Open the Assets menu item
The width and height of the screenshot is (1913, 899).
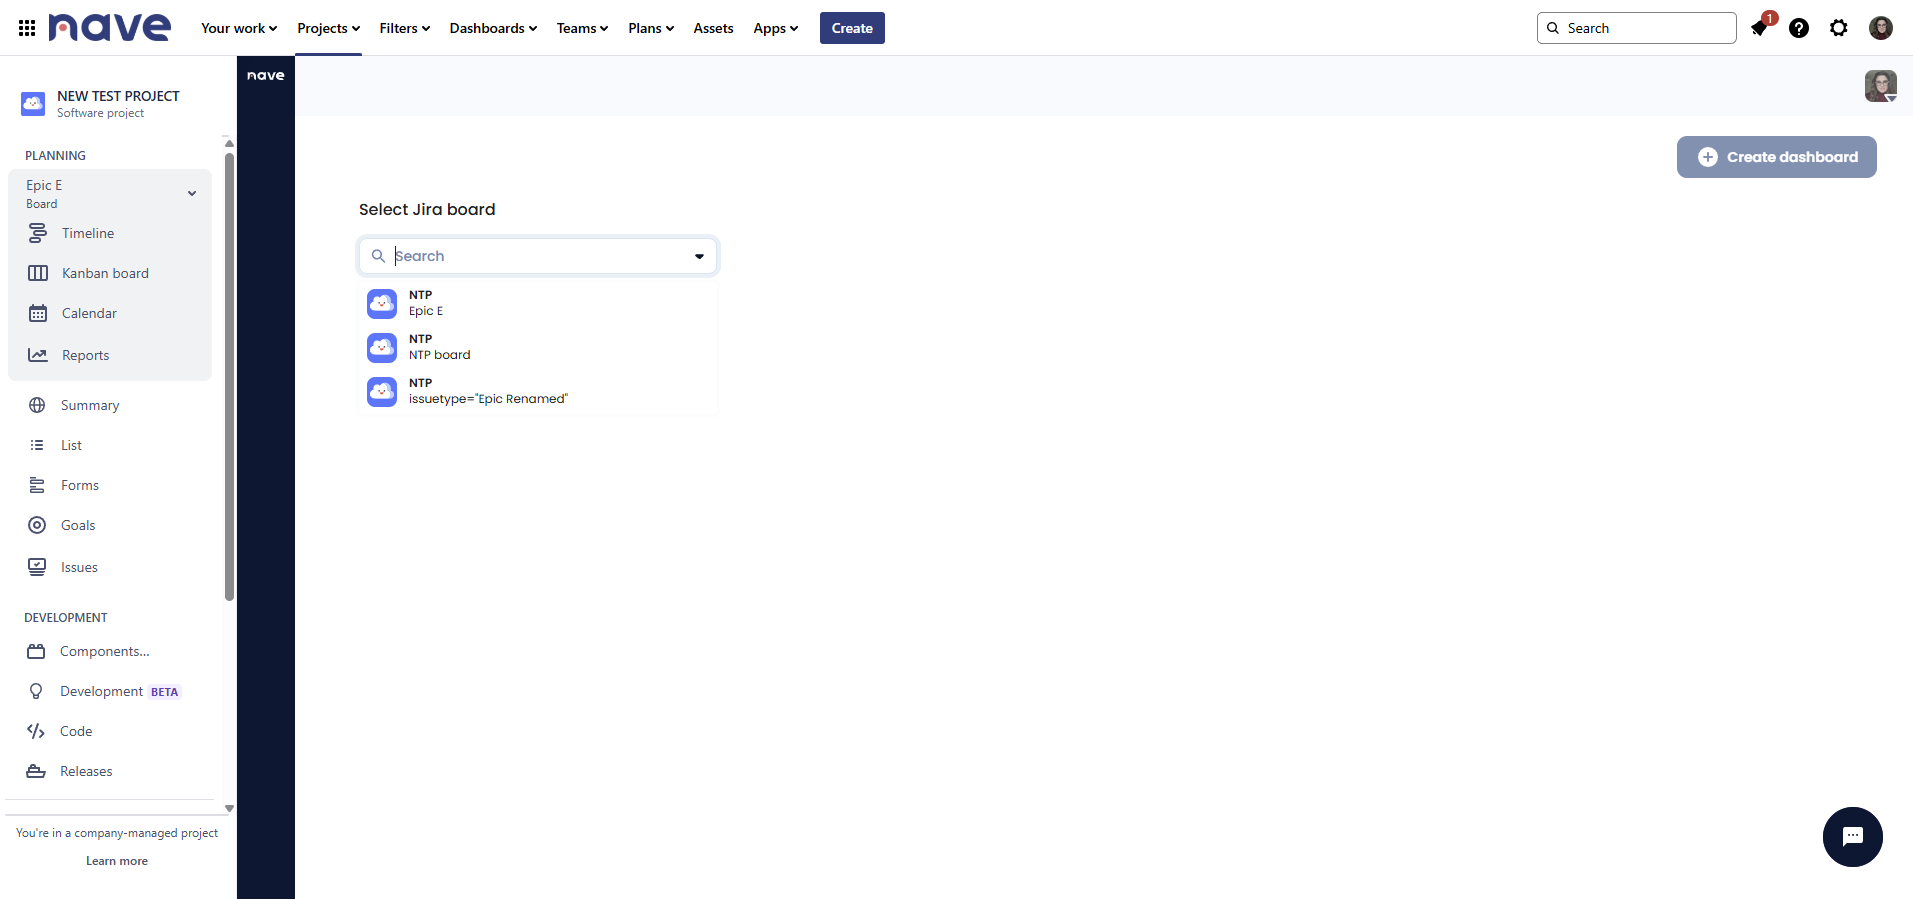(713, 28)
